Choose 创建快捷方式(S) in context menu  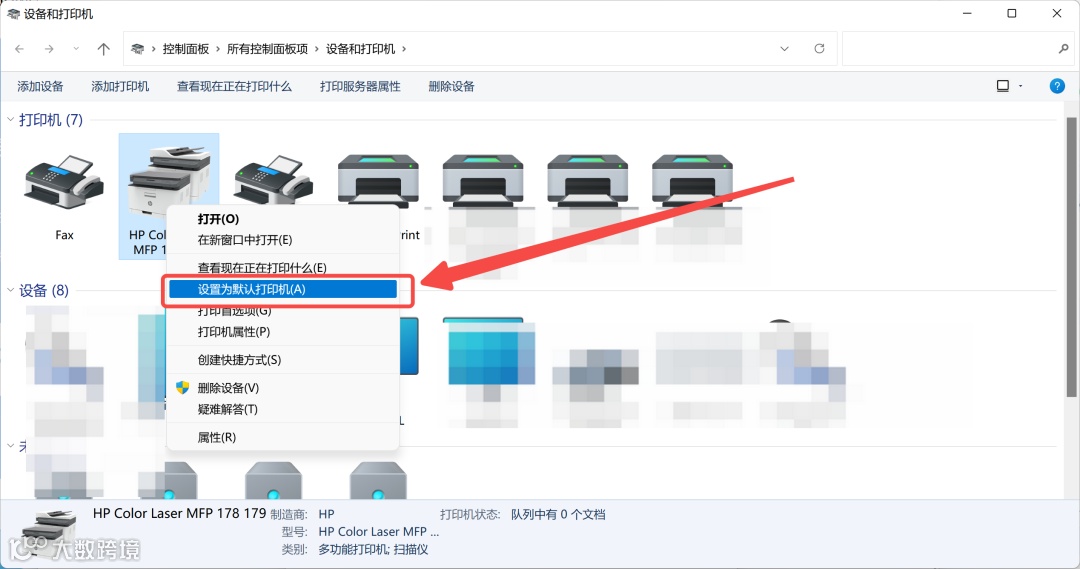tap(282, 360)
